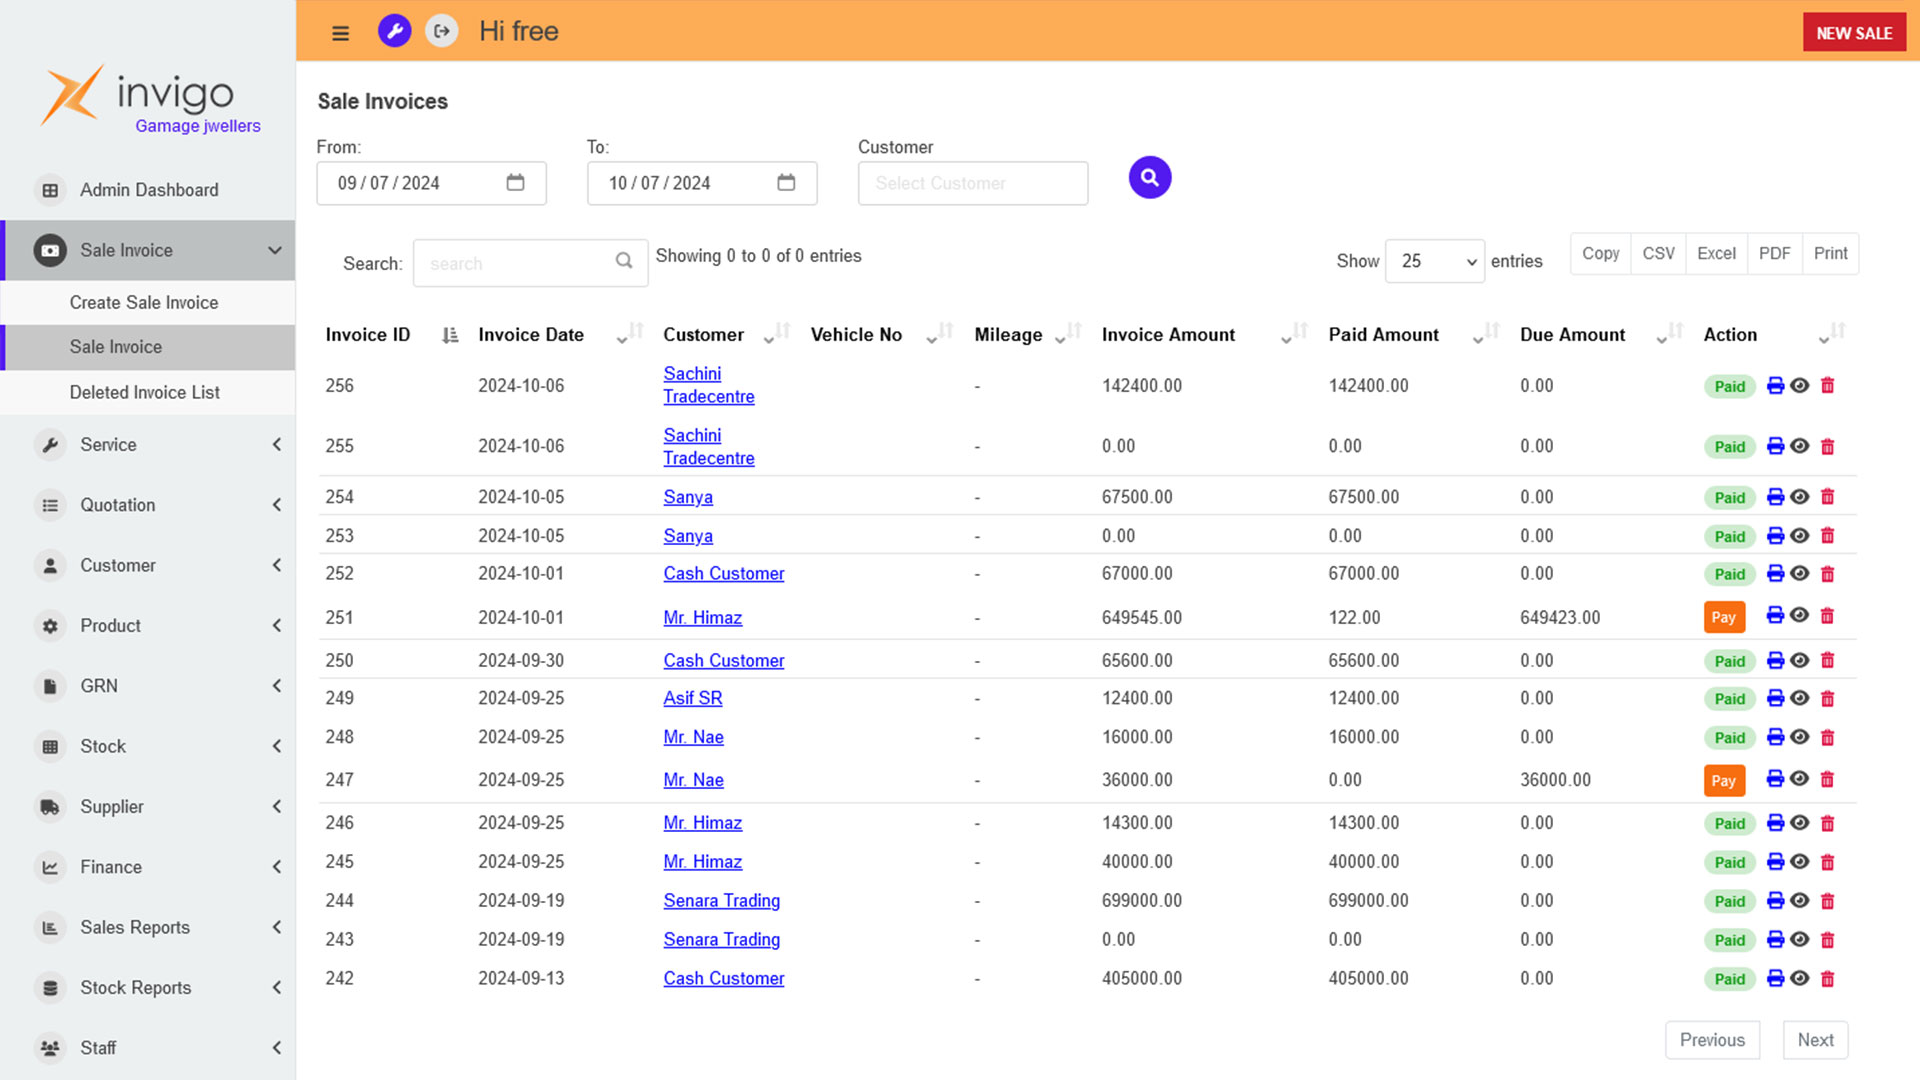Open Deleted Invoice List page
This screenshot has height=1080, width=1920.
pos(145,392)
